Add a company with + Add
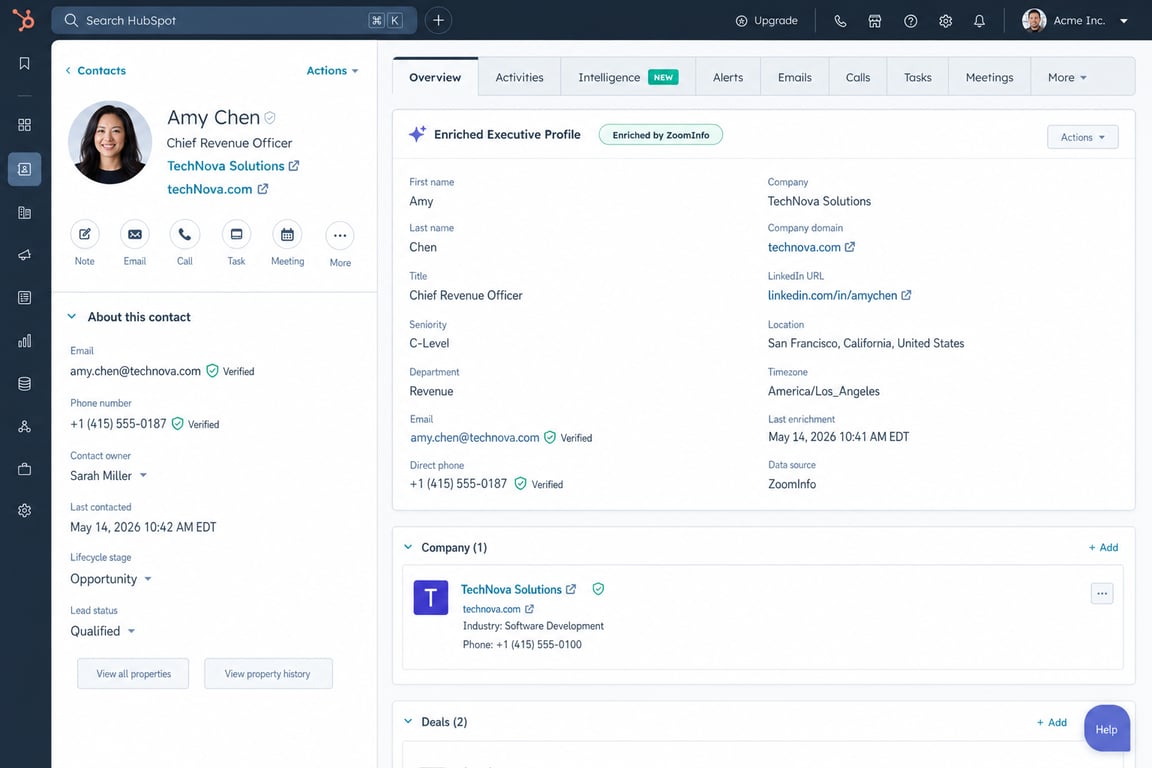The height and width of the screenshot is (768, 1152). click(x=1103, y=548)
